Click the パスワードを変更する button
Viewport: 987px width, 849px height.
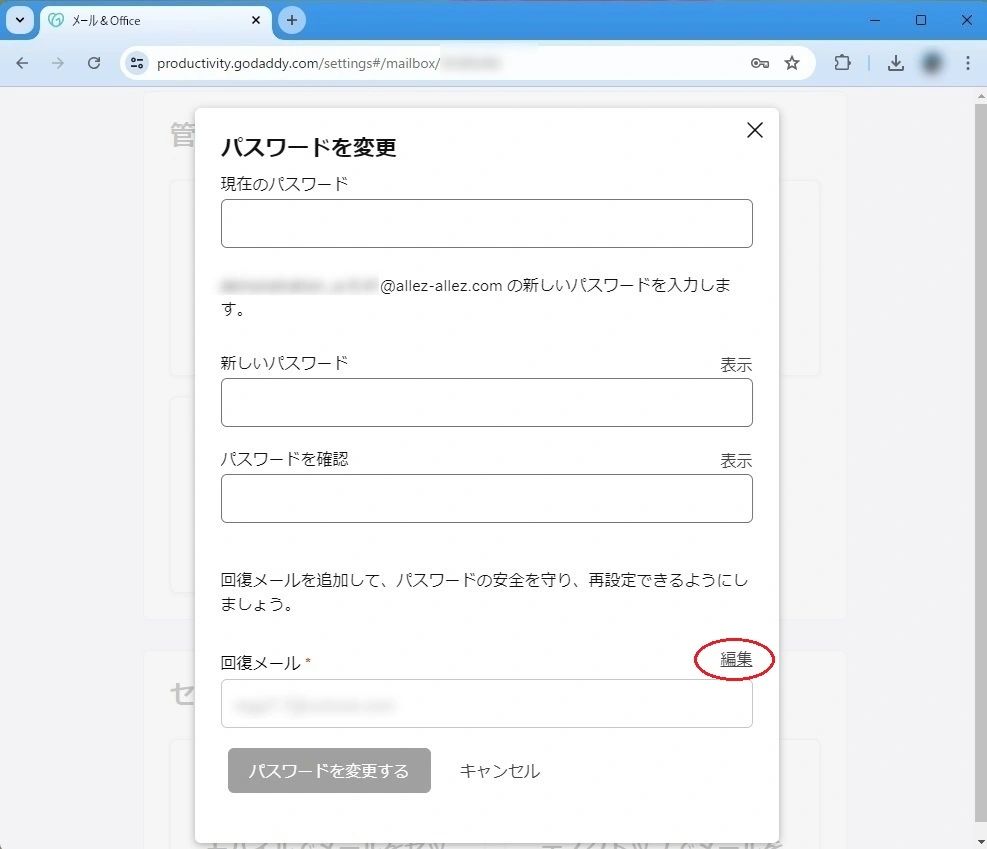point(329,771)
